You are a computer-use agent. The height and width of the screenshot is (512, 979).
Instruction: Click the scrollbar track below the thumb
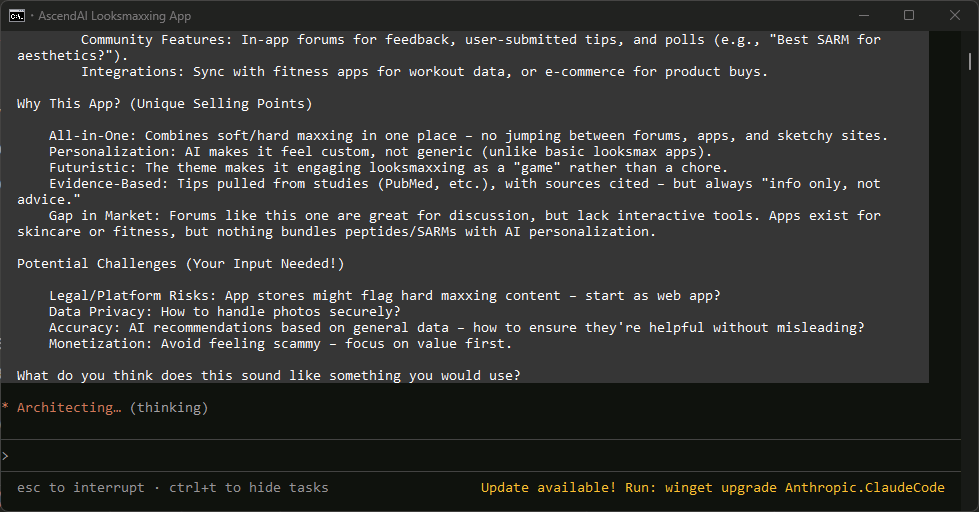970,300
